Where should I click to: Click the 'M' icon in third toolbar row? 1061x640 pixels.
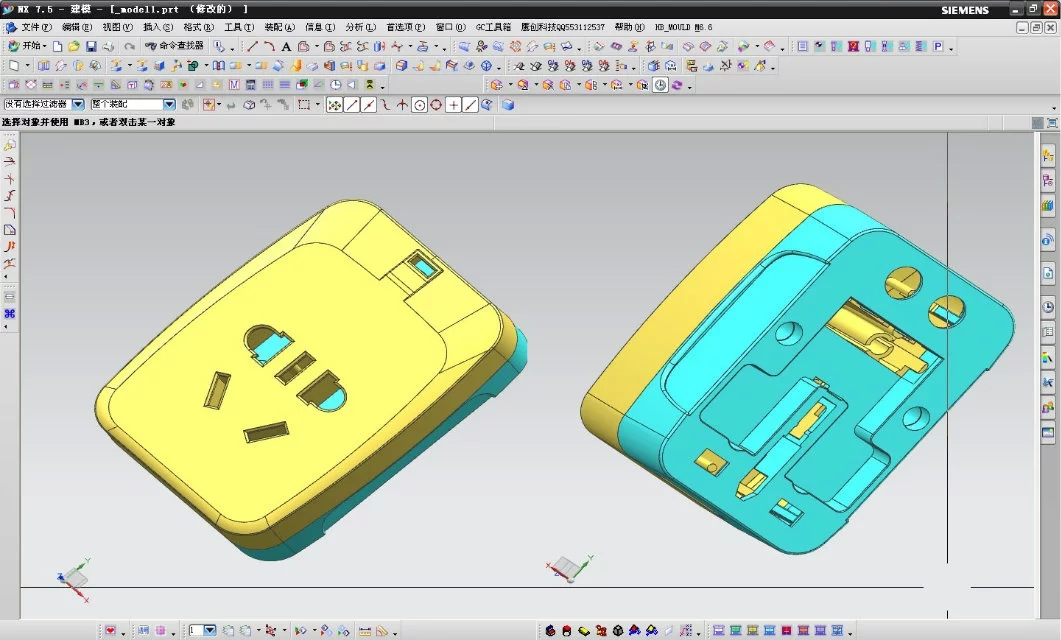[x=234, y=85]
